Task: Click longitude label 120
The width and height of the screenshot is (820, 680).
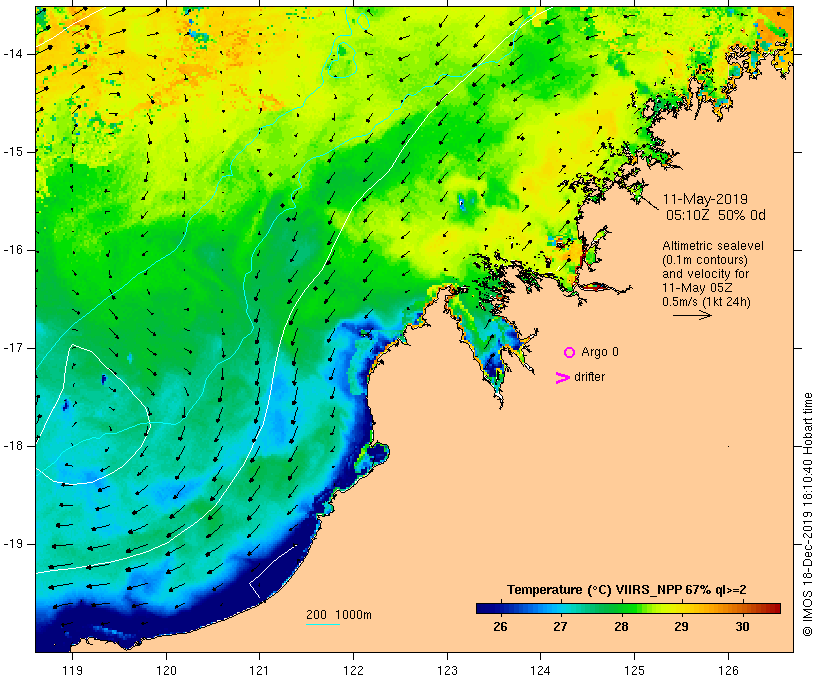Action: (166, 670)
